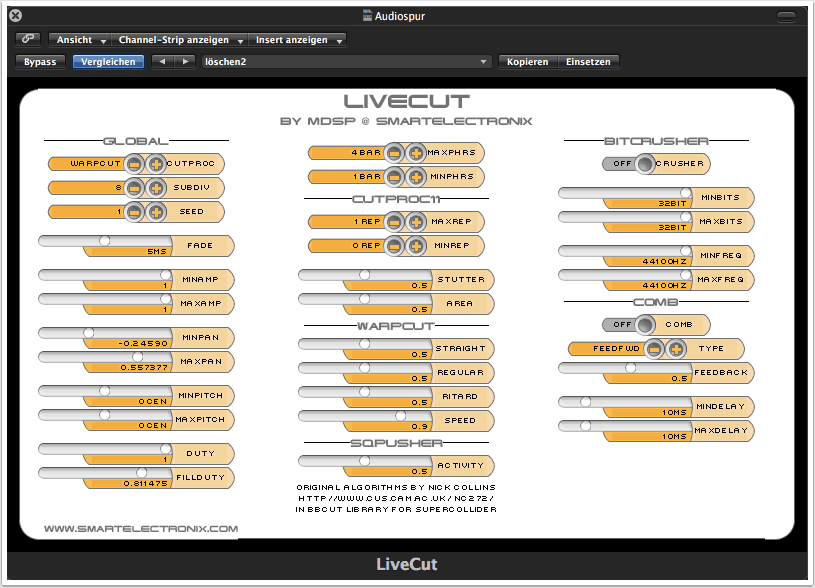The image size is (815, 588).
Task: Click the Kopieren button
Action: click(x=528, y=62)
